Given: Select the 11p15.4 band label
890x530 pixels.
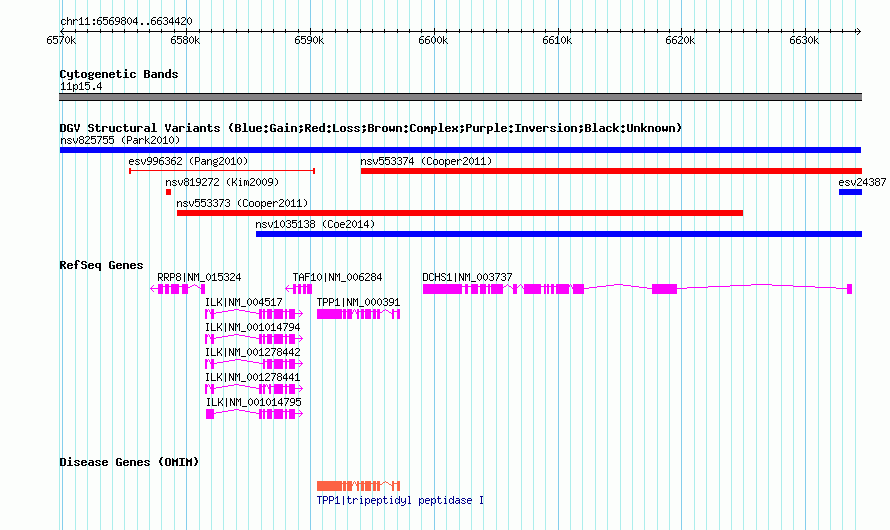Looking at the screenshot, I should 81,86.
